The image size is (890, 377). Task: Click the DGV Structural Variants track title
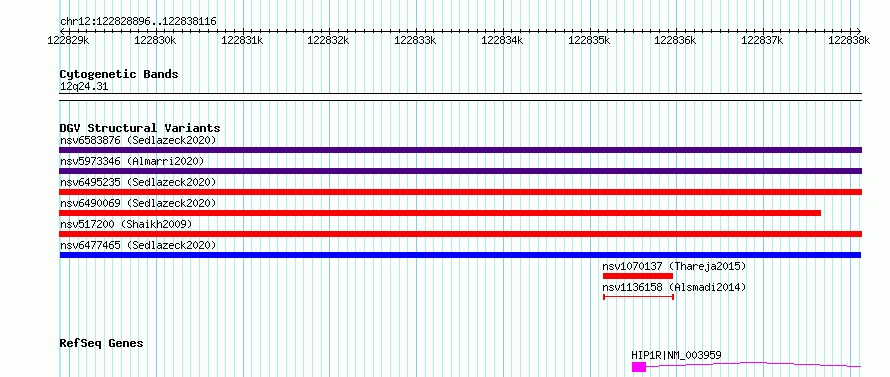pyautogui.click(x=140, y=128)
